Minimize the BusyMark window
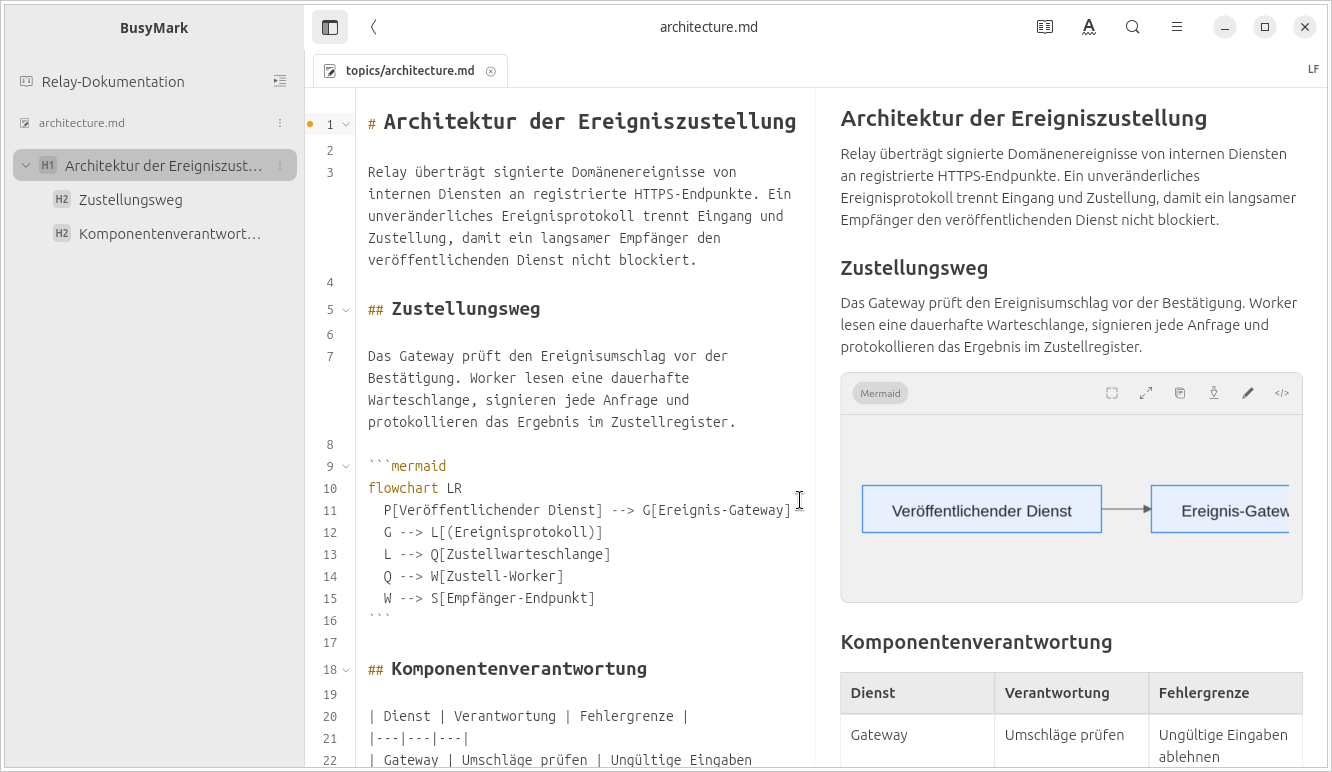The height and width of the screenshot is (772, 1332). [x=1225, y=27]
